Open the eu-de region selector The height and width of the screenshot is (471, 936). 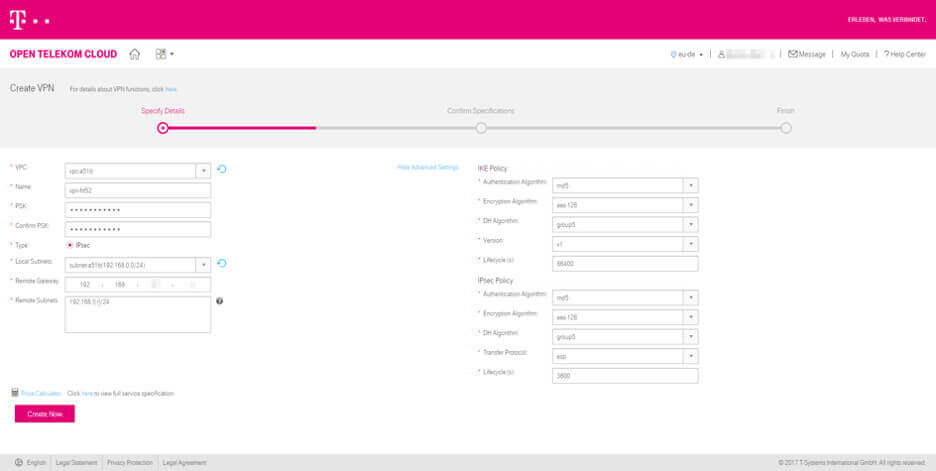pos(688,54)
